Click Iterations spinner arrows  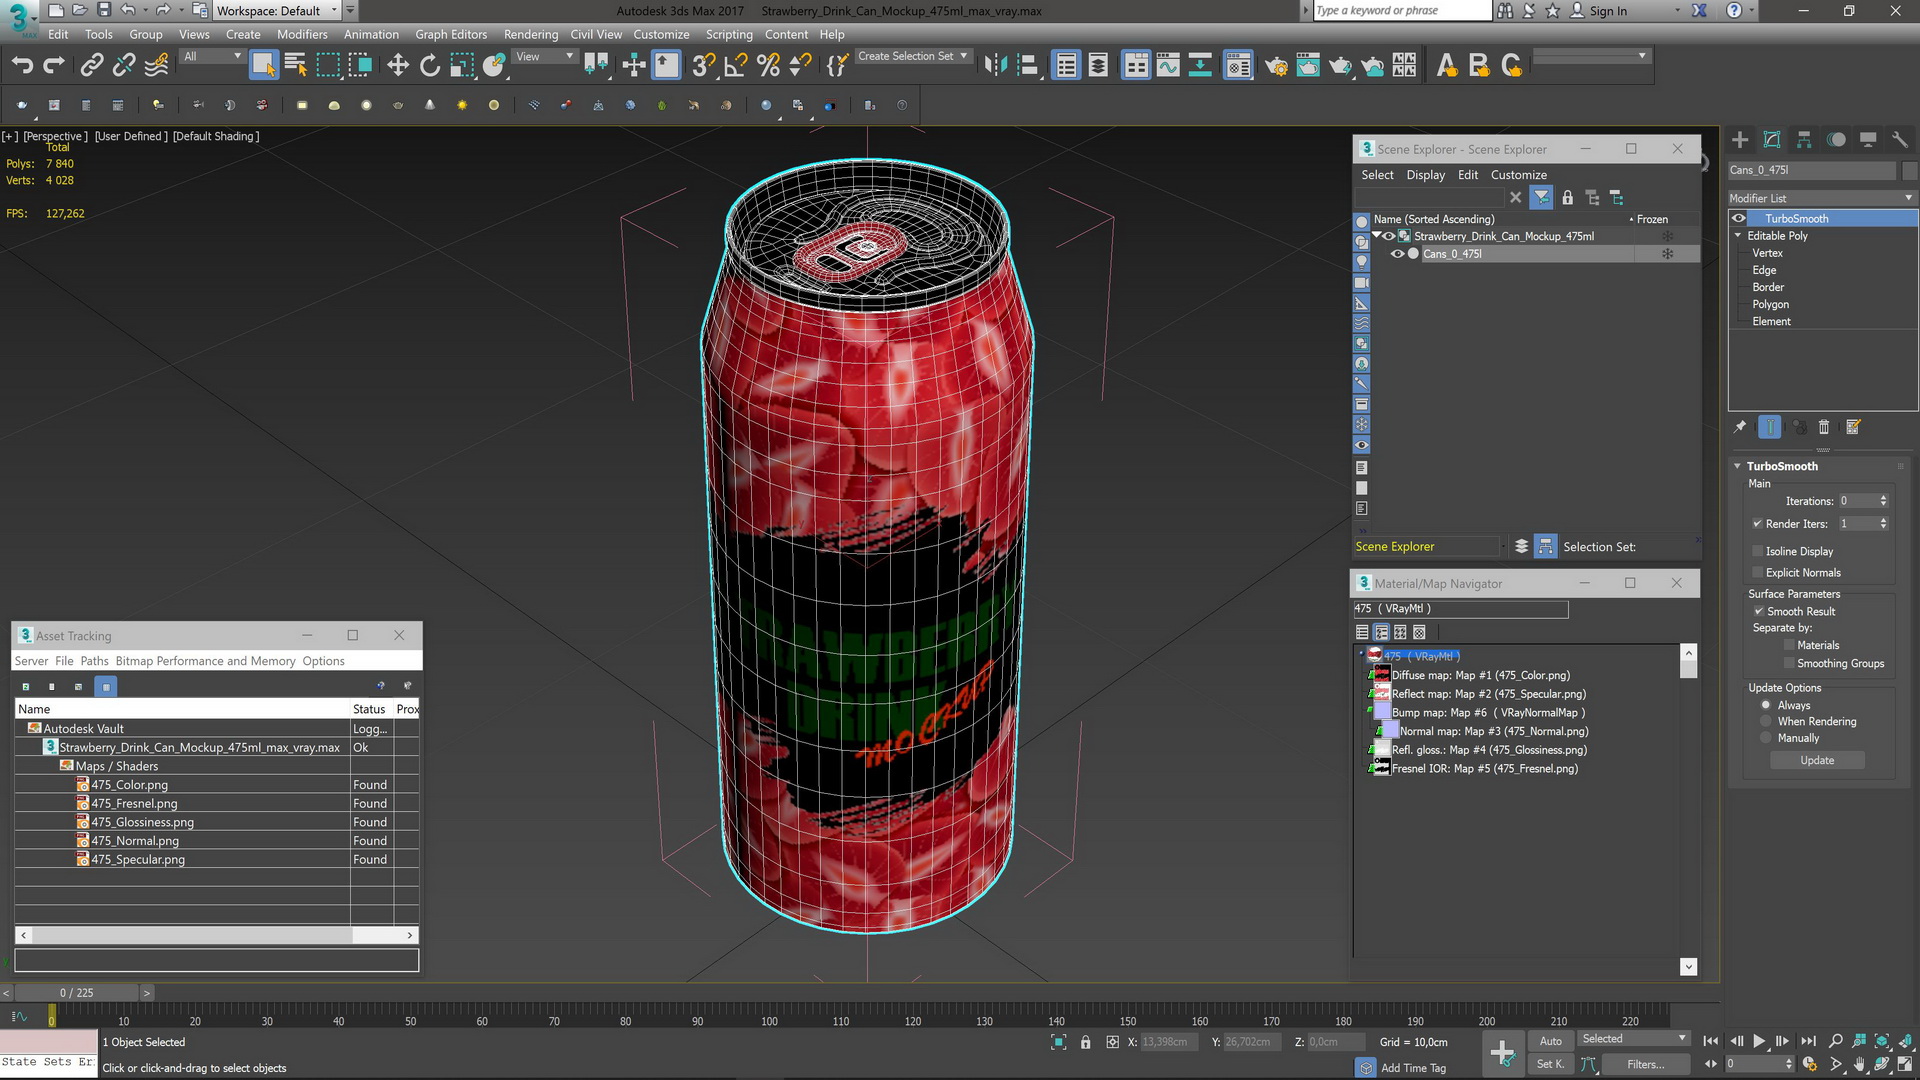[1883, 501]
